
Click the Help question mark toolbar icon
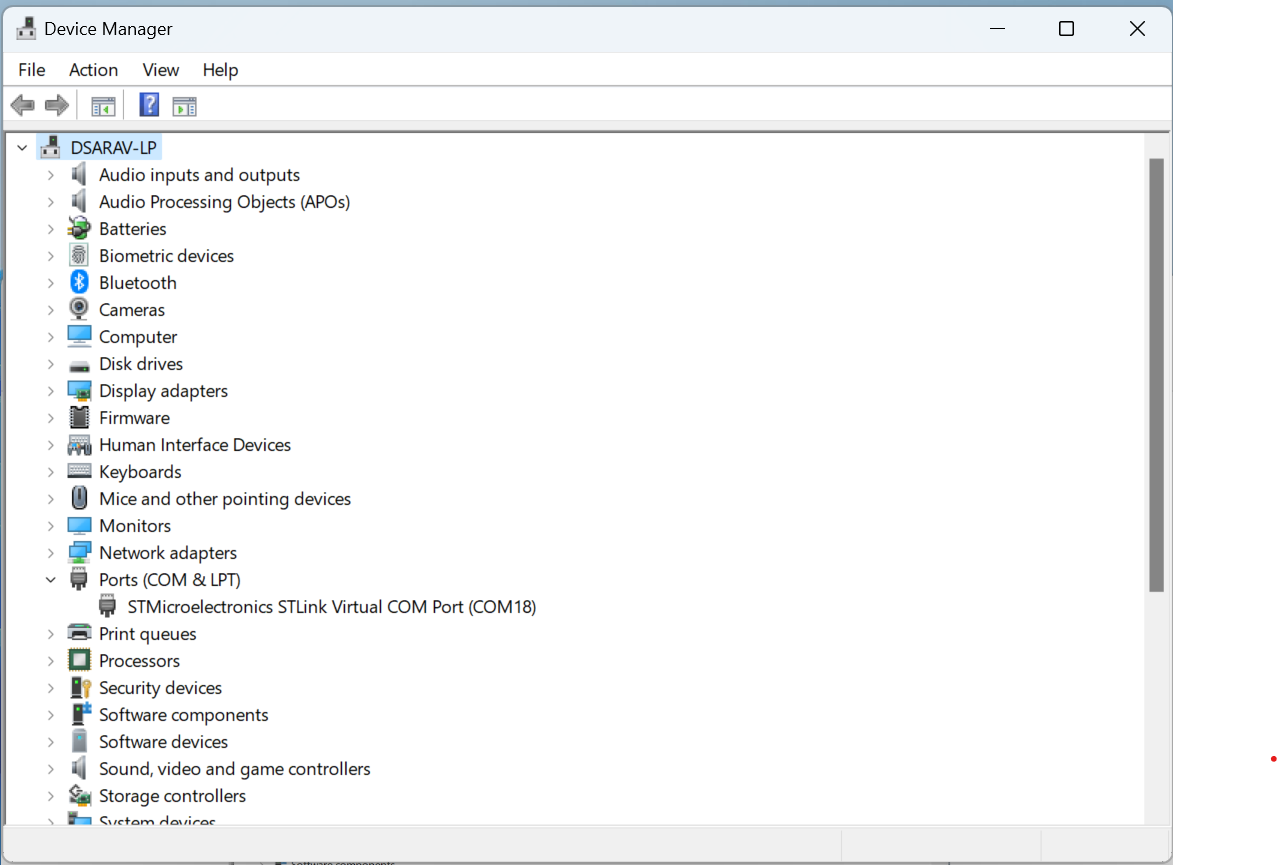[148, 104]
